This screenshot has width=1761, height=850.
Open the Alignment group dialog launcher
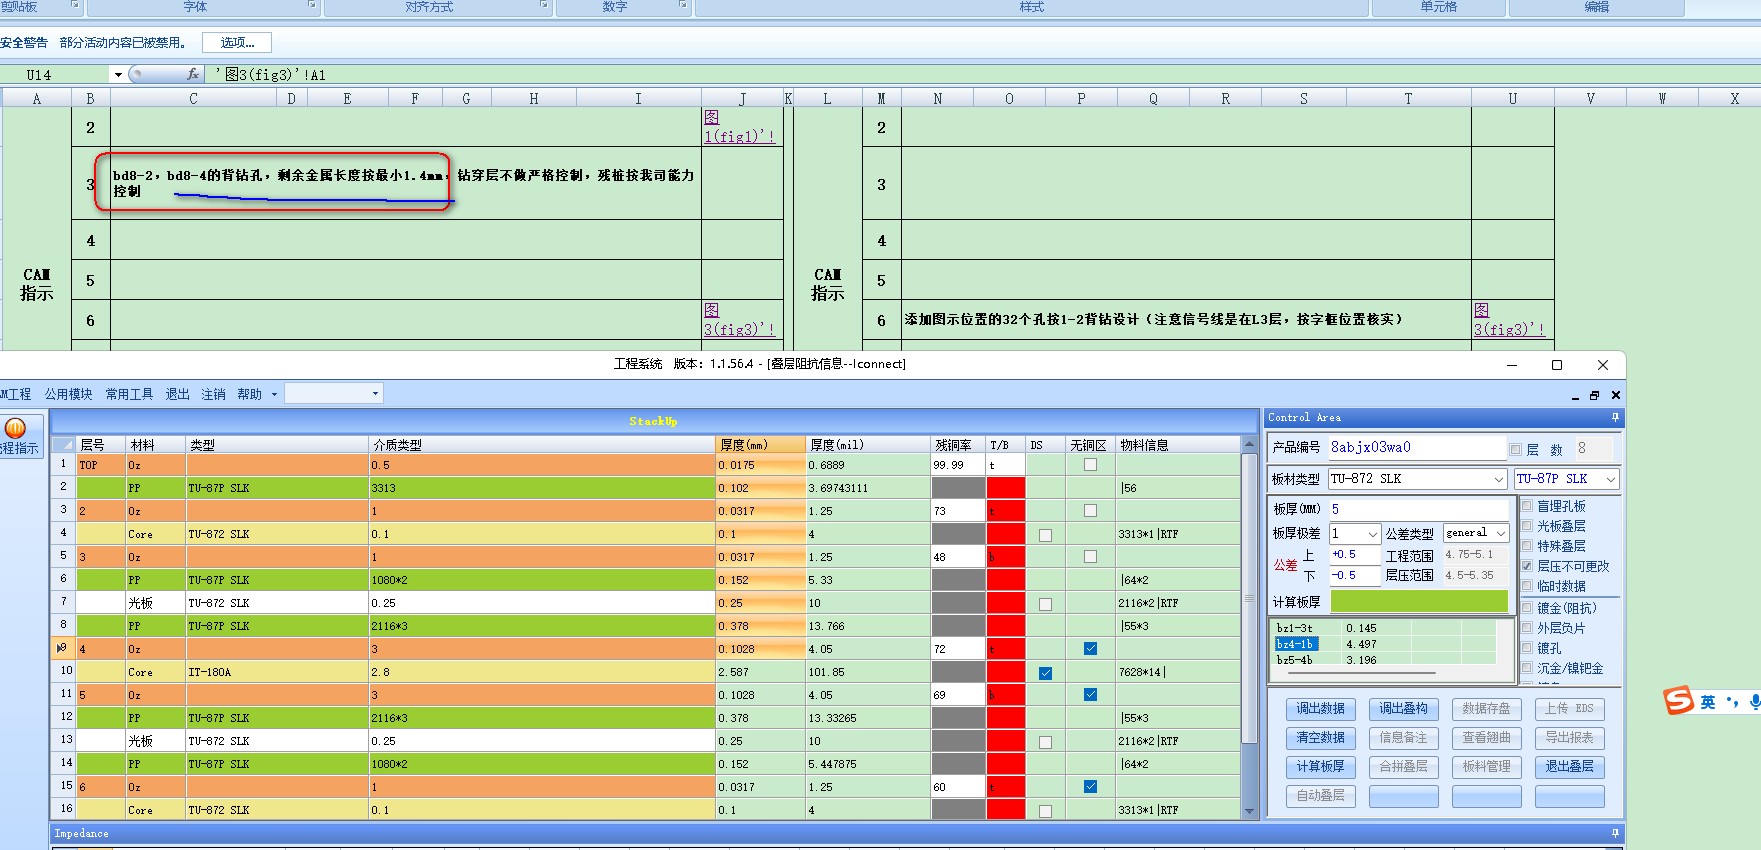[544, 6]
